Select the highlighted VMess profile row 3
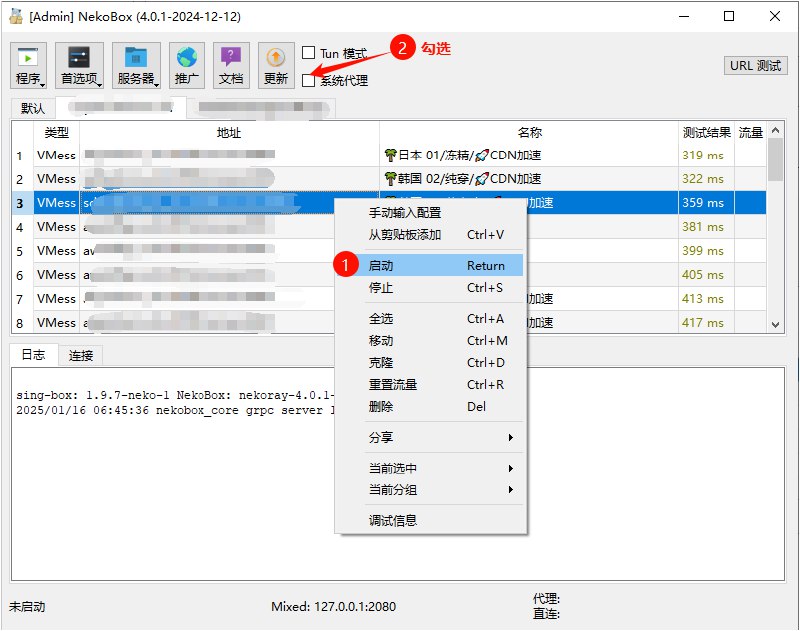This screenshot has width=800, height=631. click(x=150, y=202)
